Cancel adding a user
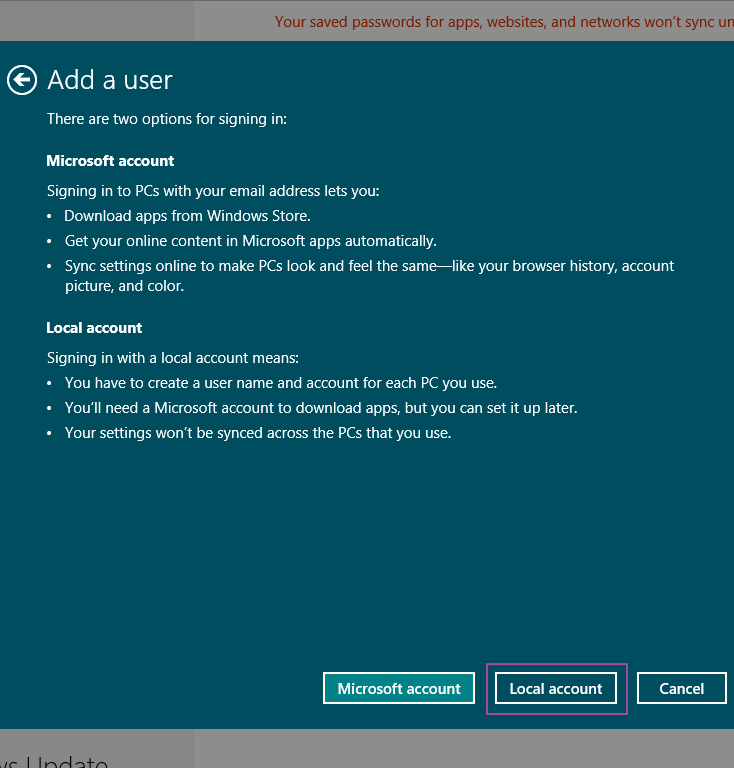Viewport: 734px width, 768px height. point(682,688)
